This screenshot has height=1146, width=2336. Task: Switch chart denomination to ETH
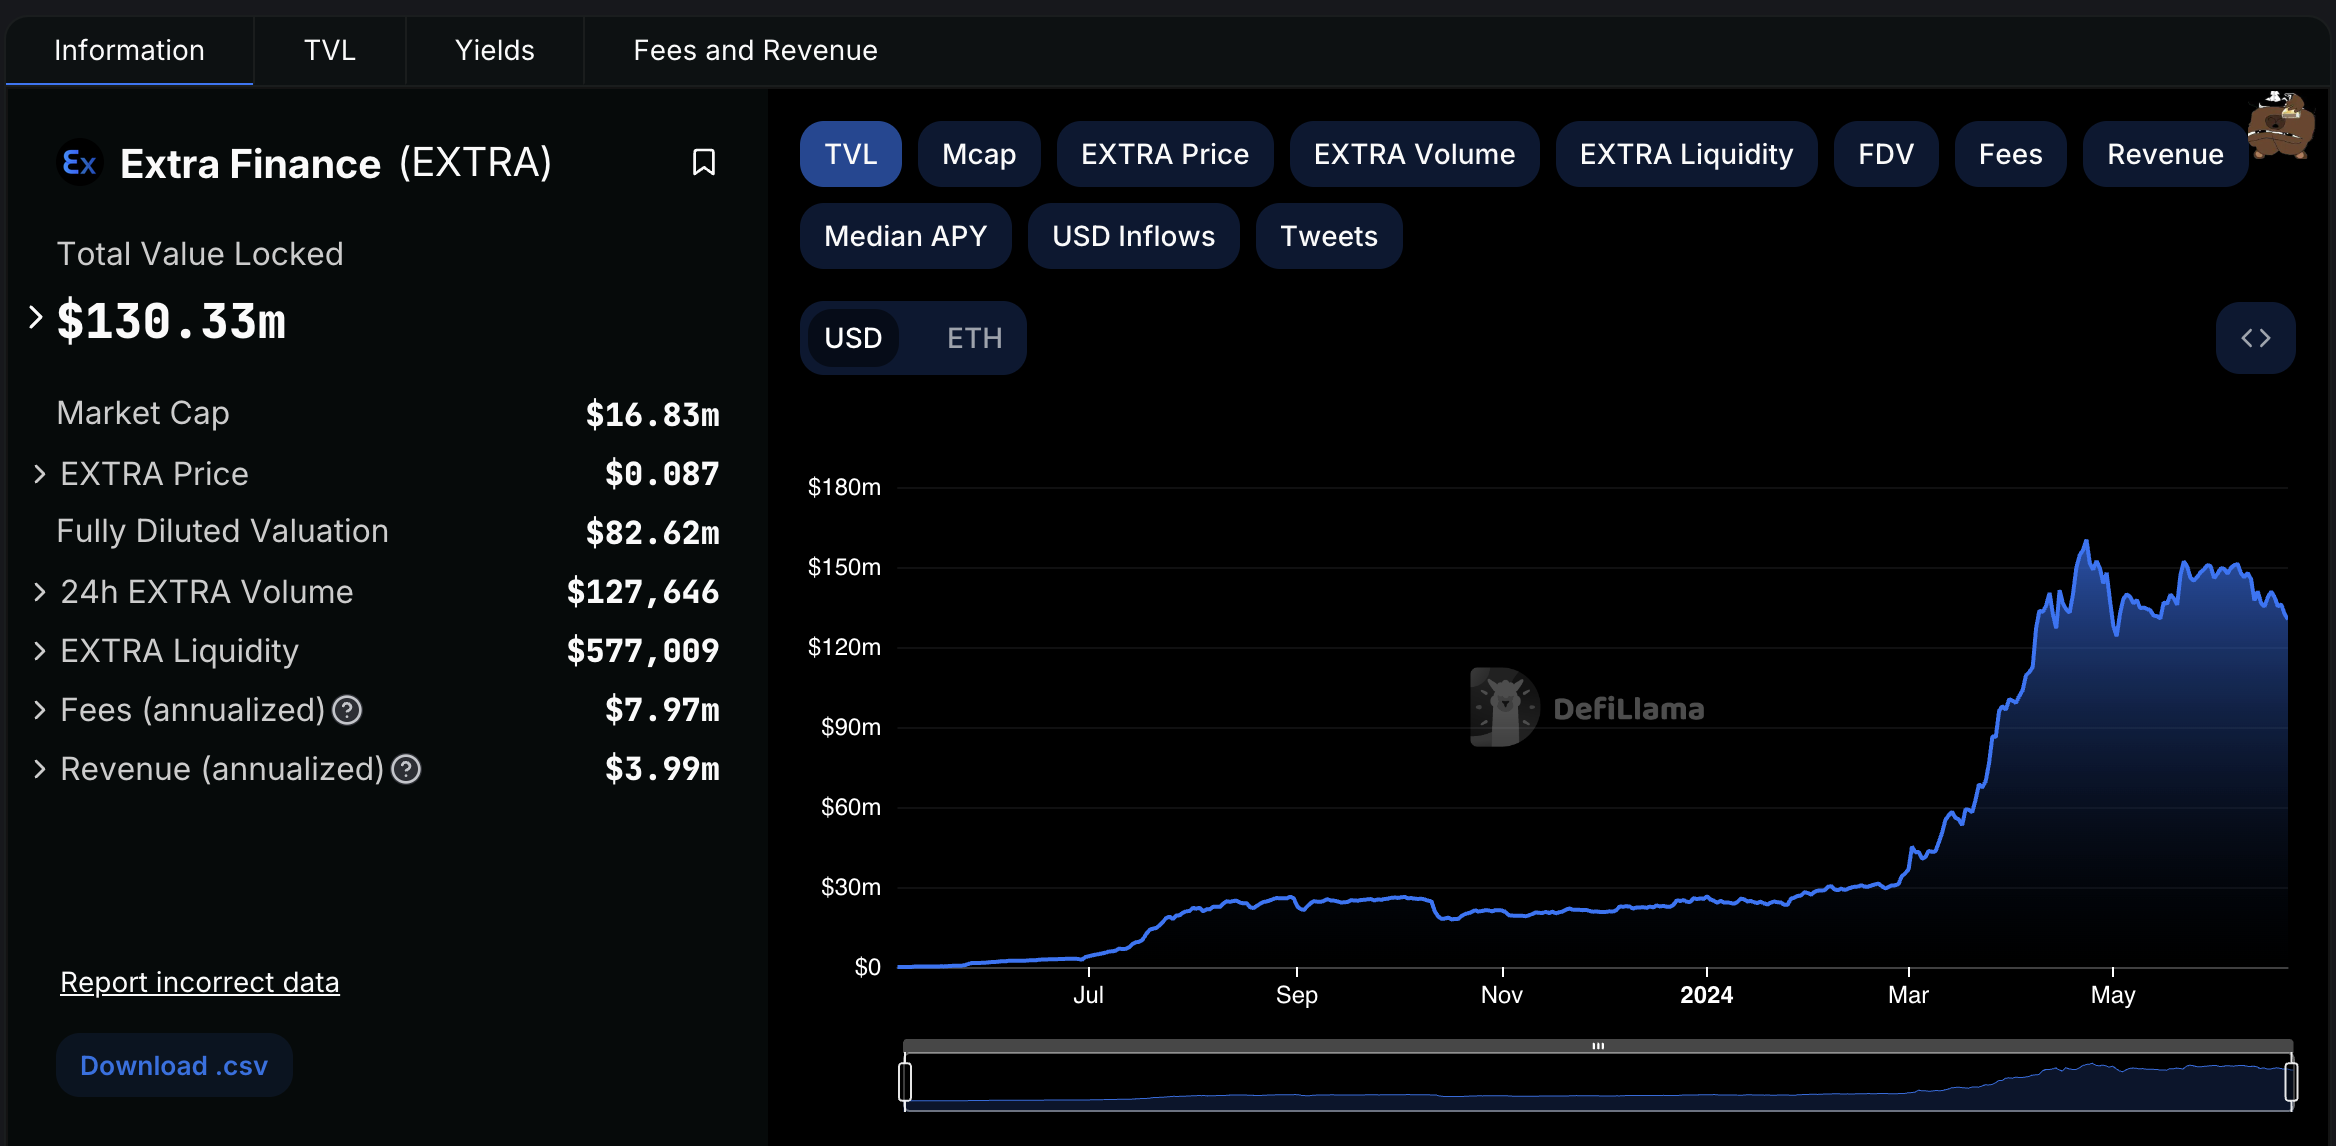coord(975,338)
